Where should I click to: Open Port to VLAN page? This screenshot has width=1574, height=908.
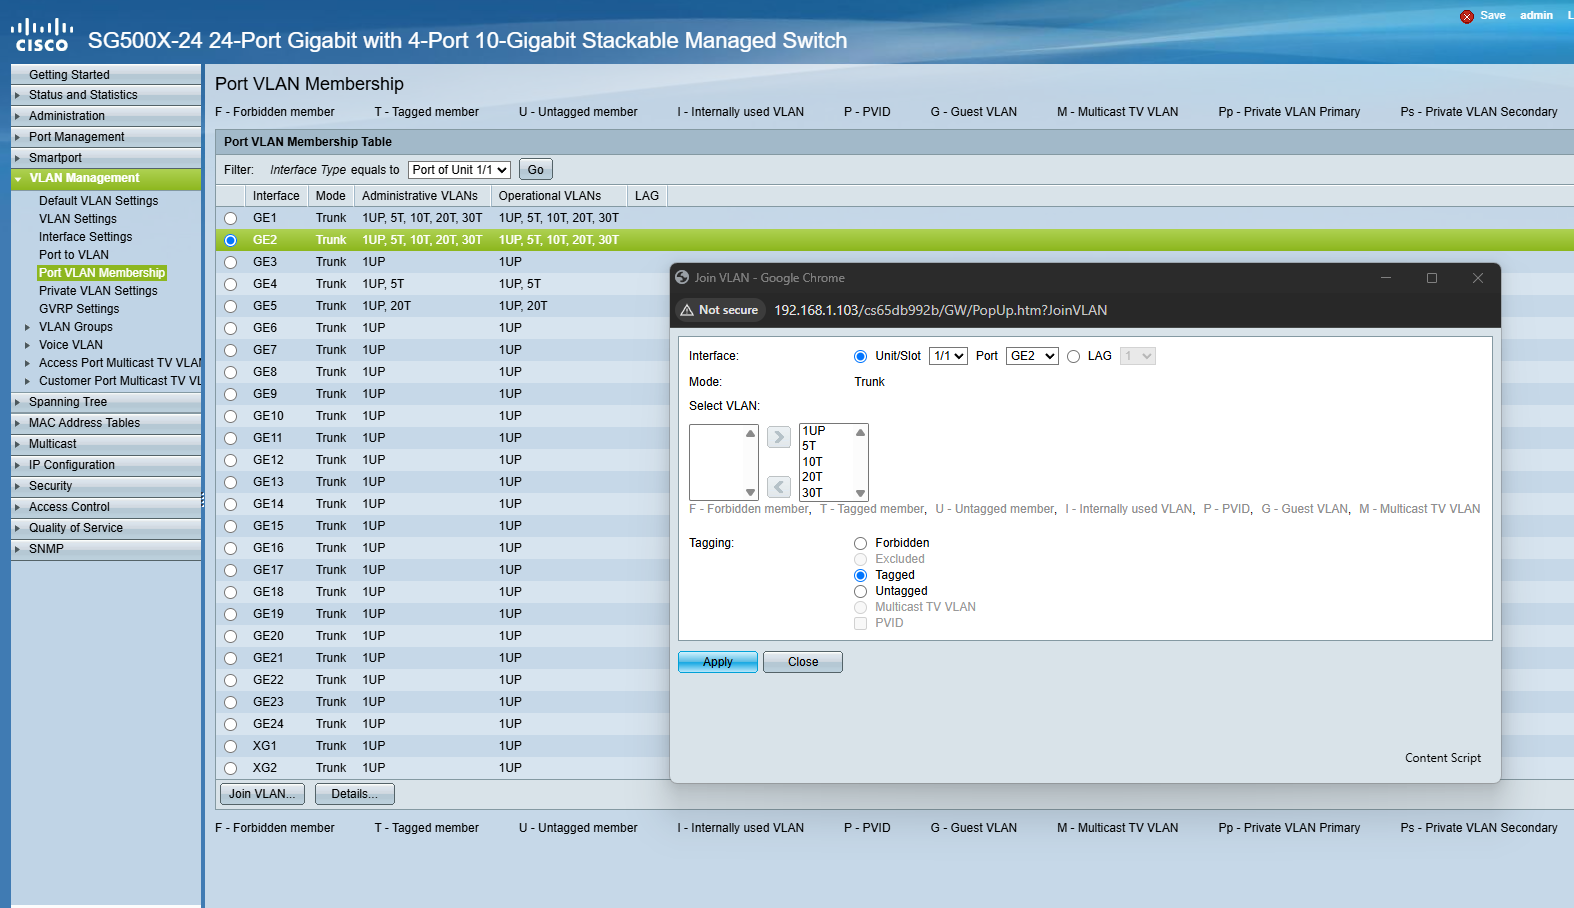[x=73, y=255]
